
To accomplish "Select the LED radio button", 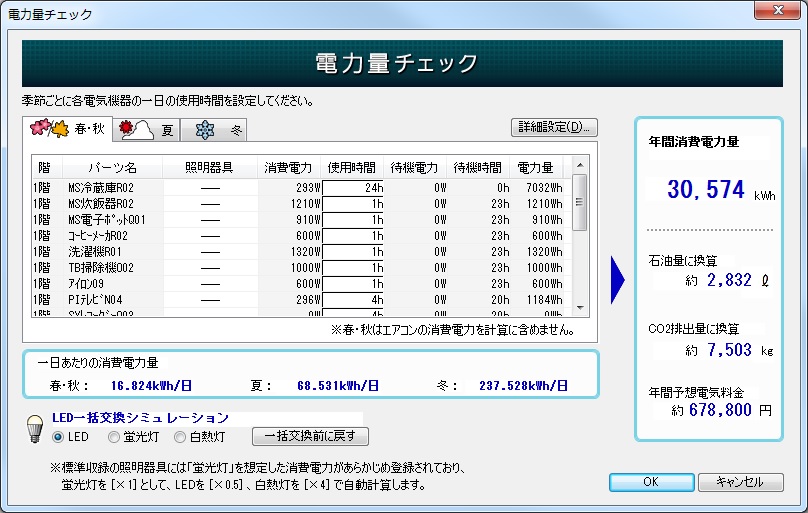I will click(58, 437).
